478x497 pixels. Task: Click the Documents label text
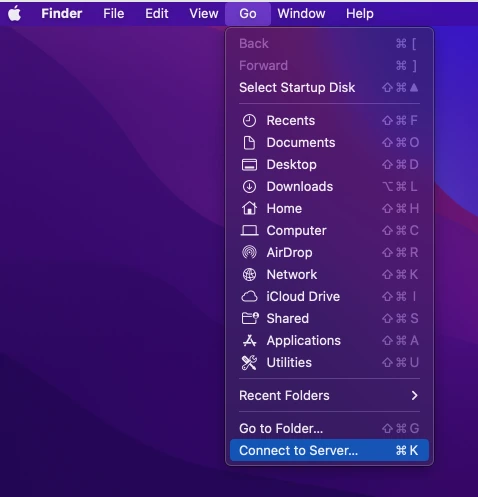point(301,143)
